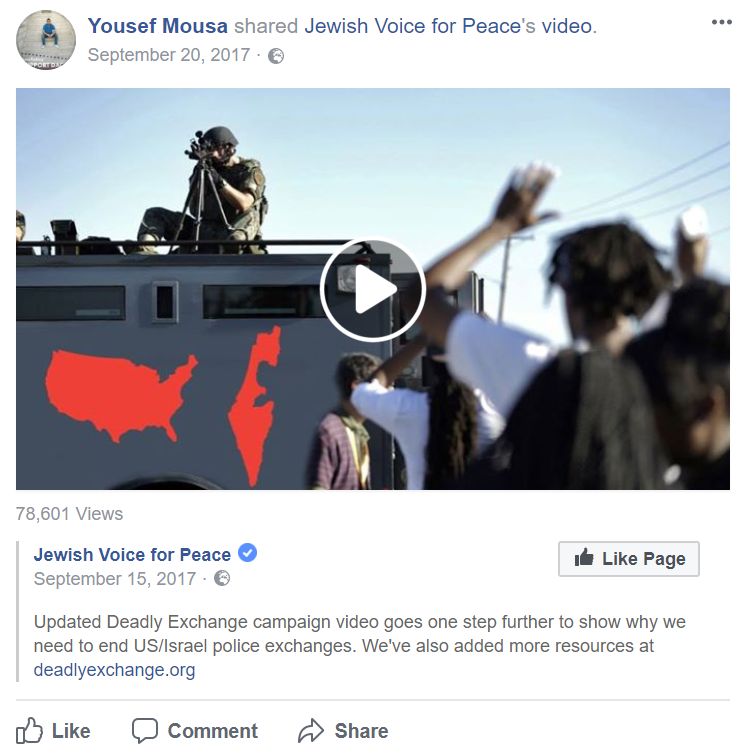The image size is (739, 756).
Task: Play the Deadly Exchange video
Action: [373, 290]
